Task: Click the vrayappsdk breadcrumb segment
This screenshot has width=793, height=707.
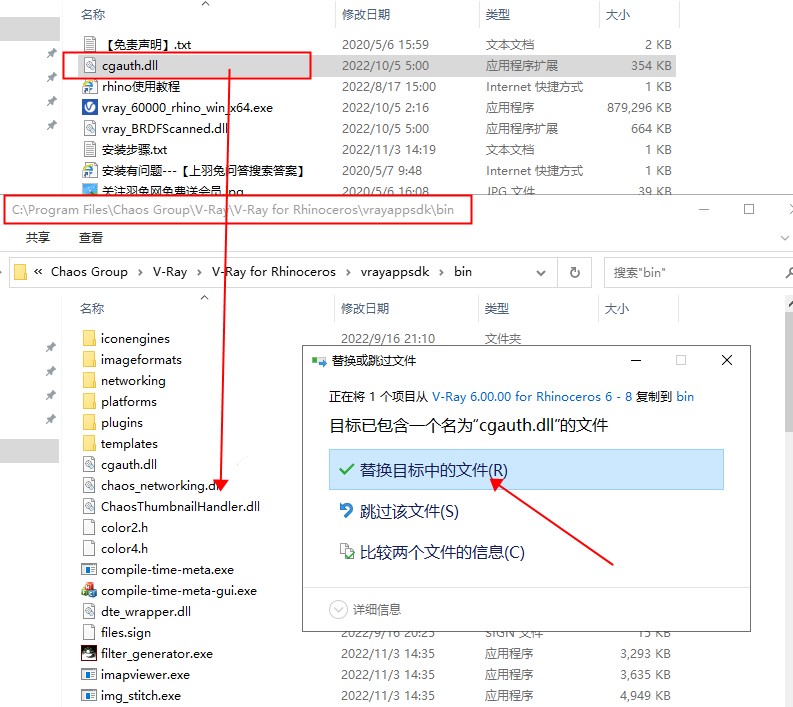Action: [x=395, y=272]
